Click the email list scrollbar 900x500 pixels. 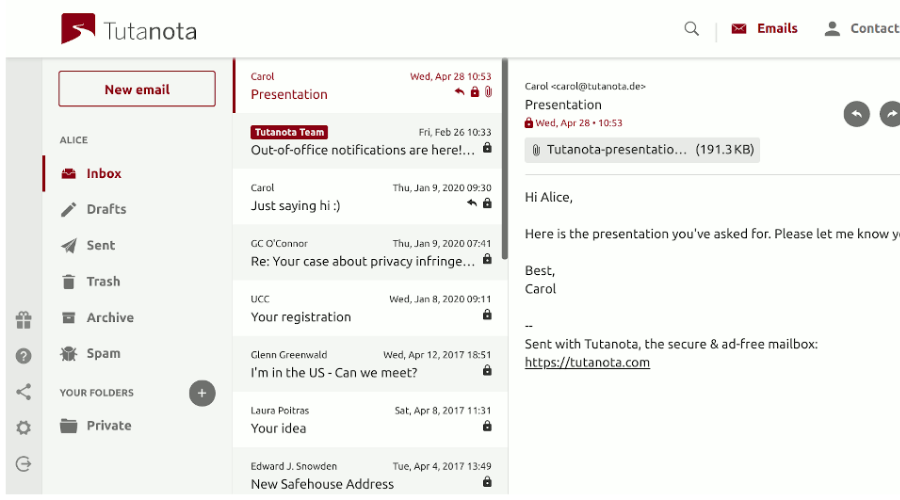pyautogui.click(x=505, y=159)
